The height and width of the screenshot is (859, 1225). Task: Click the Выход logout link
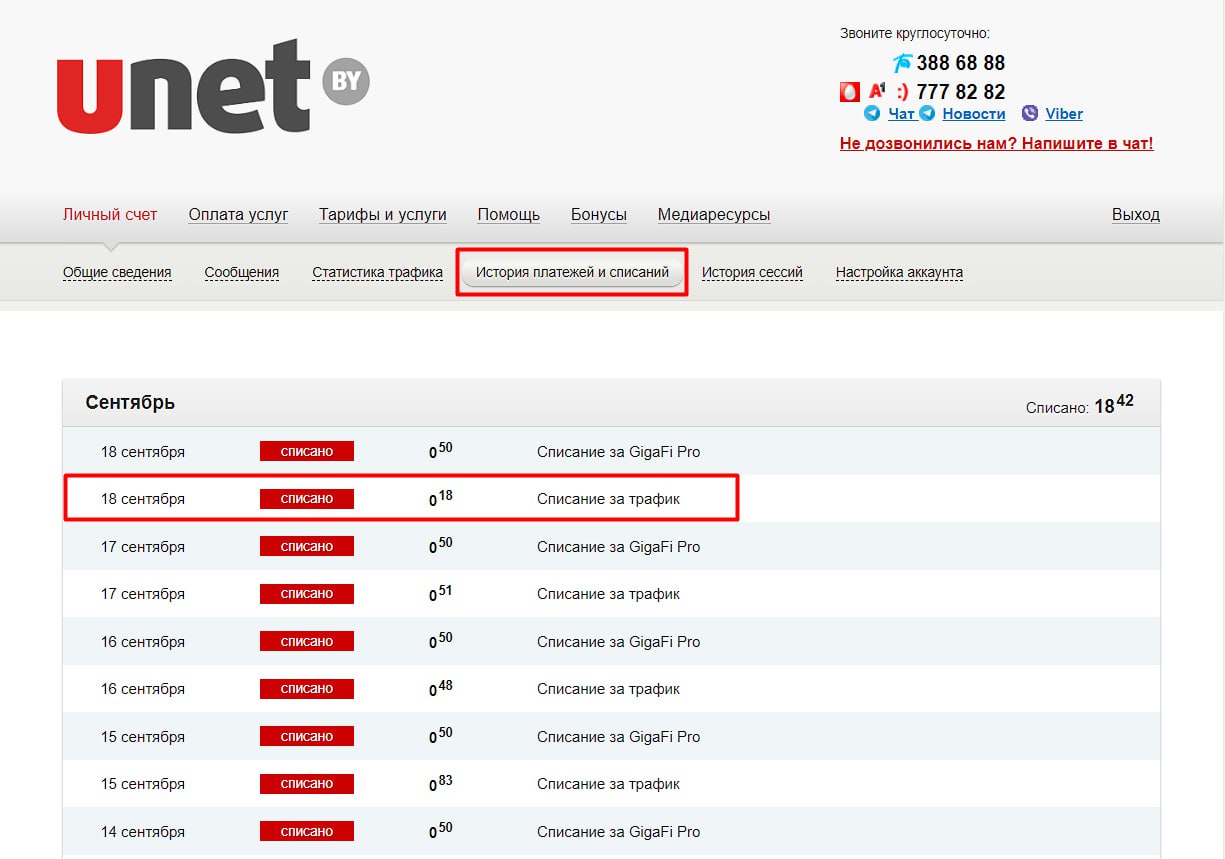click(x=1135, y=215)
